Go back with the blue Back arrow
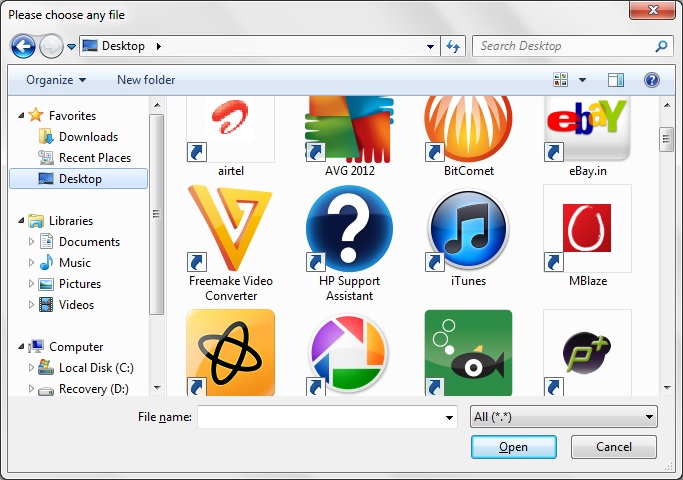 pos(23,46)
